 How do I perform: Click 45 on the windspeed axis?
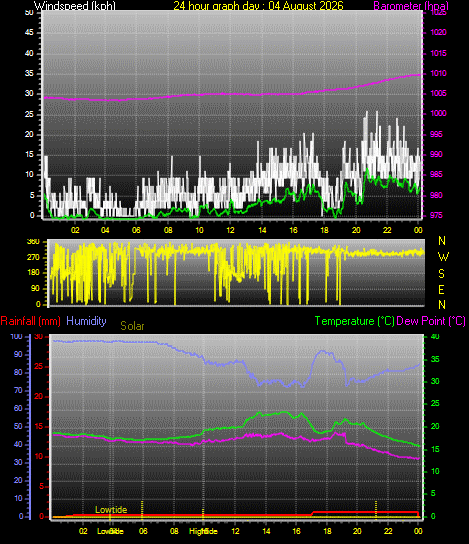pyautogui.click(x=29, y=33)
